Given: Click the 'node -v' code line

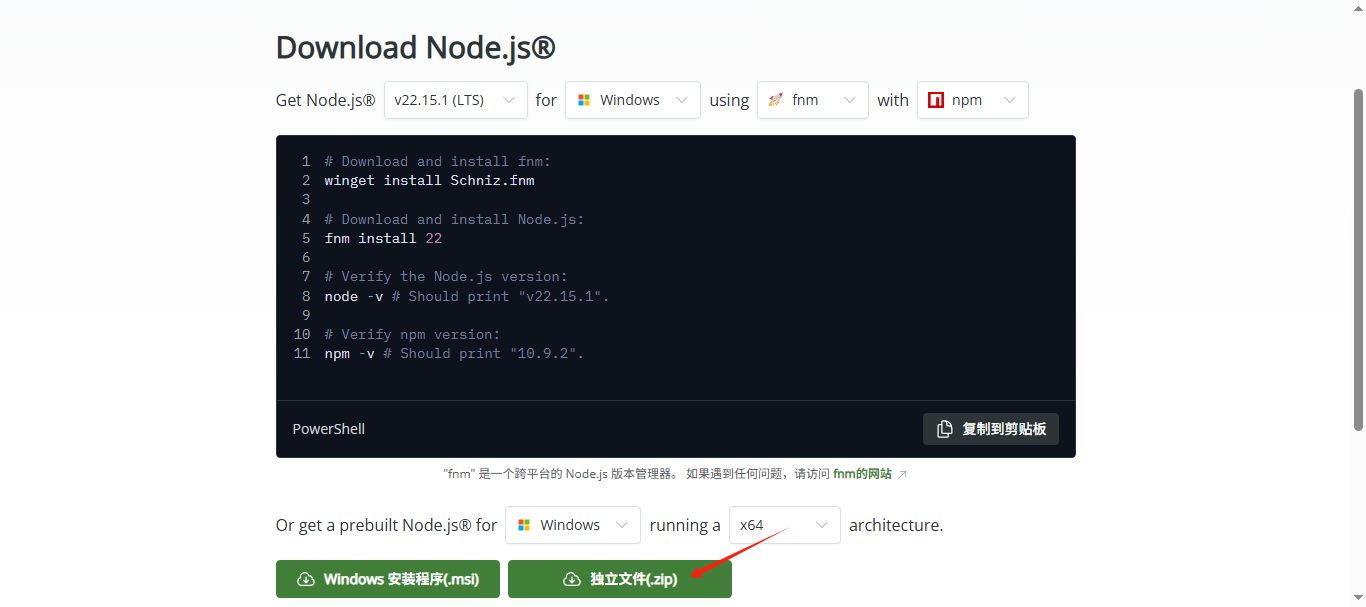Looking at the screenshot, I should [467, 296].
